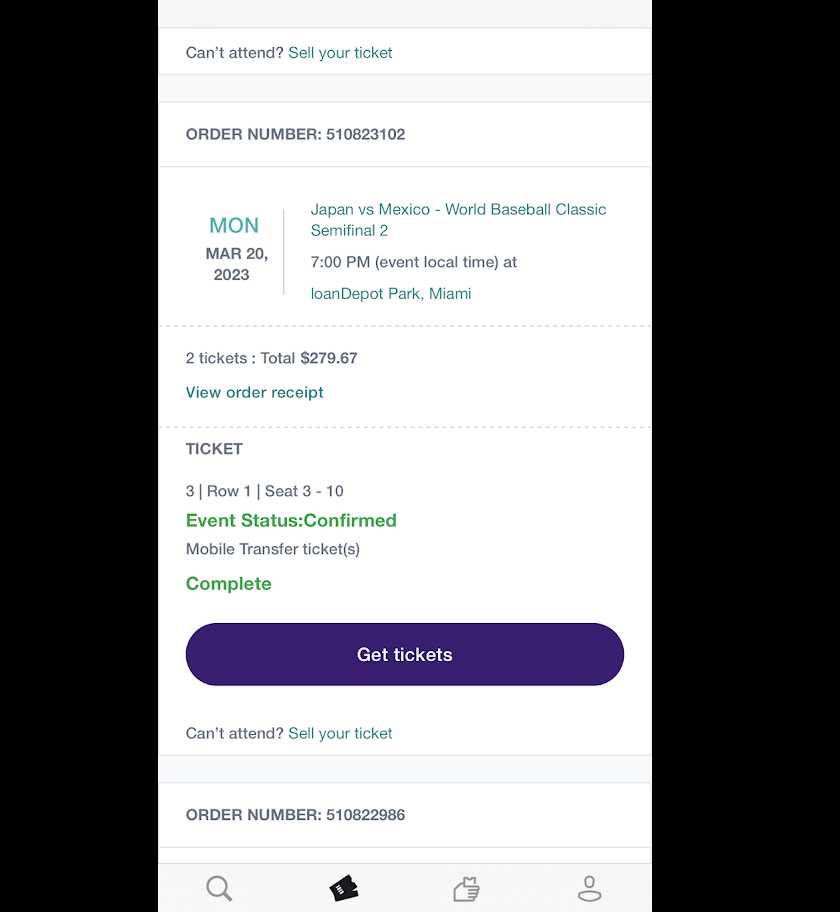Screen dimensions: 840x912
Task: Open the View order receipt link
Action: tap(254, 392)
